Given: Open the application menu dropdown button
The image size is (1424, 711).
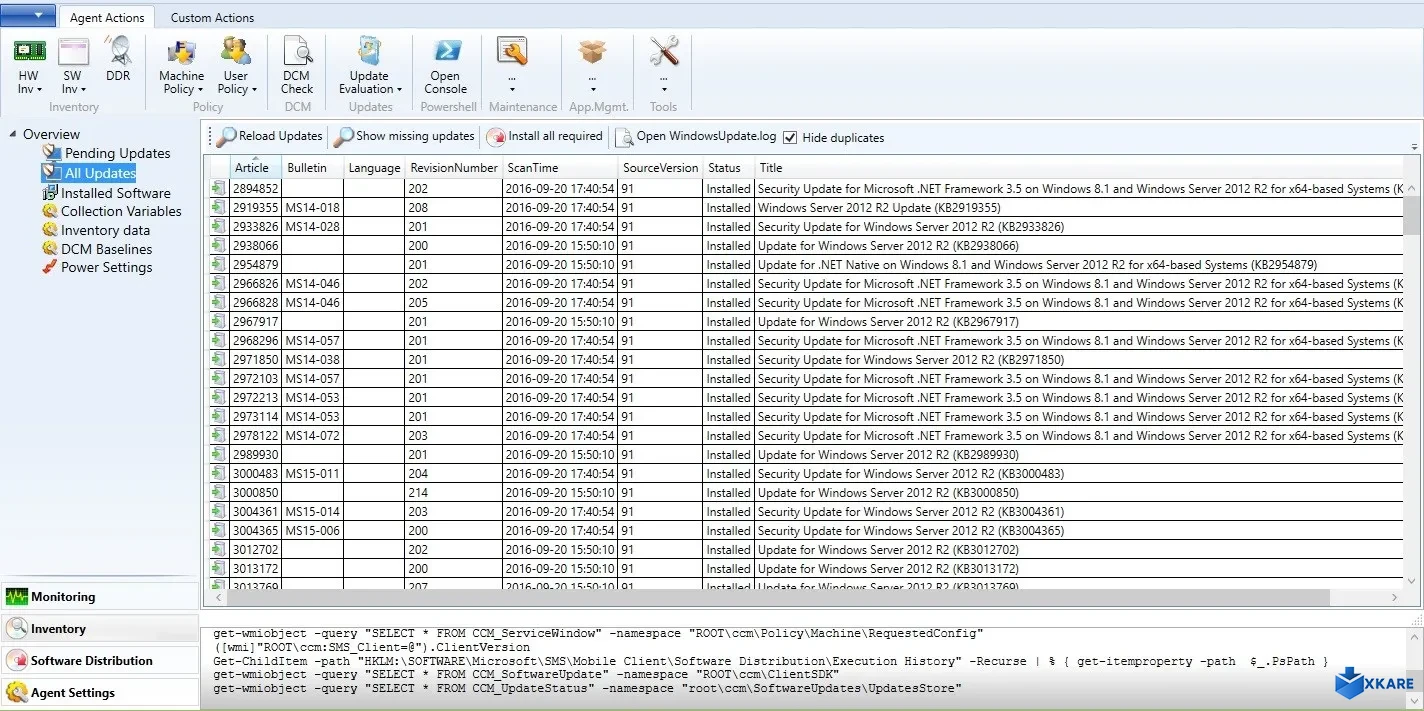Looking at the screenshot, I should coord(28,15).
